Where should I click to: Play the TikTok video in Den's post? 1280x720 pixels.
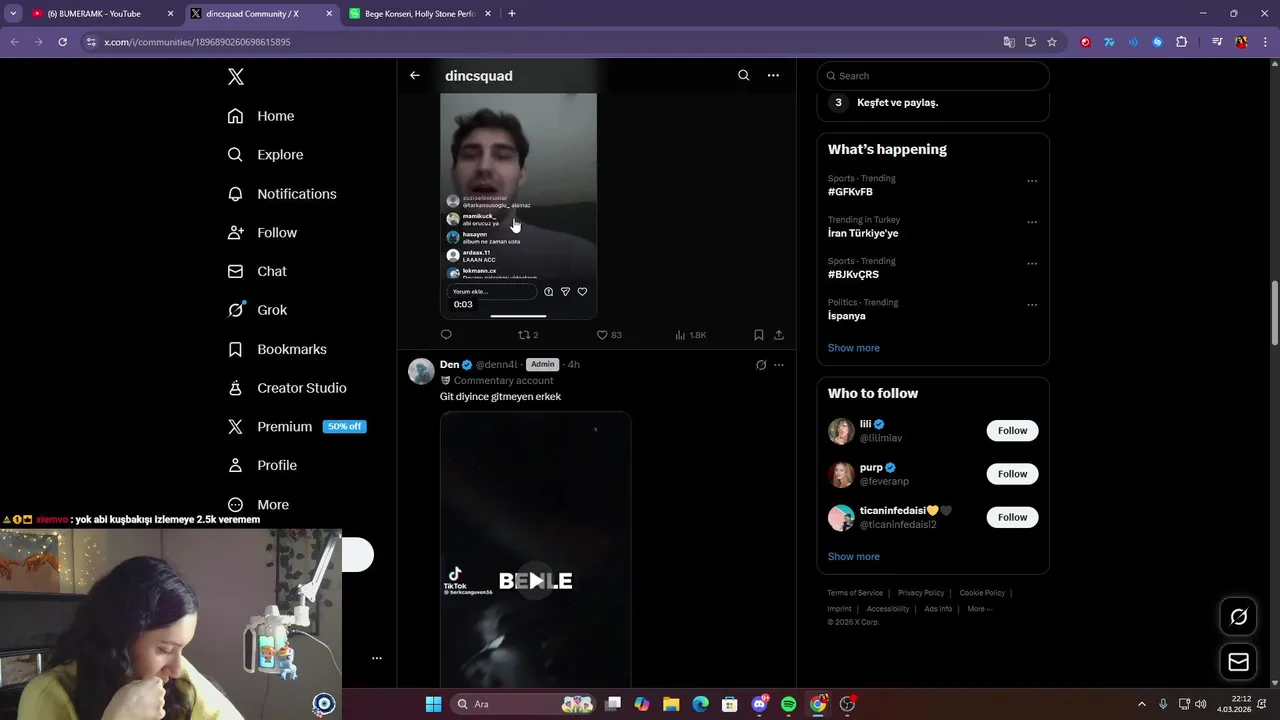(x=536, y=580)
